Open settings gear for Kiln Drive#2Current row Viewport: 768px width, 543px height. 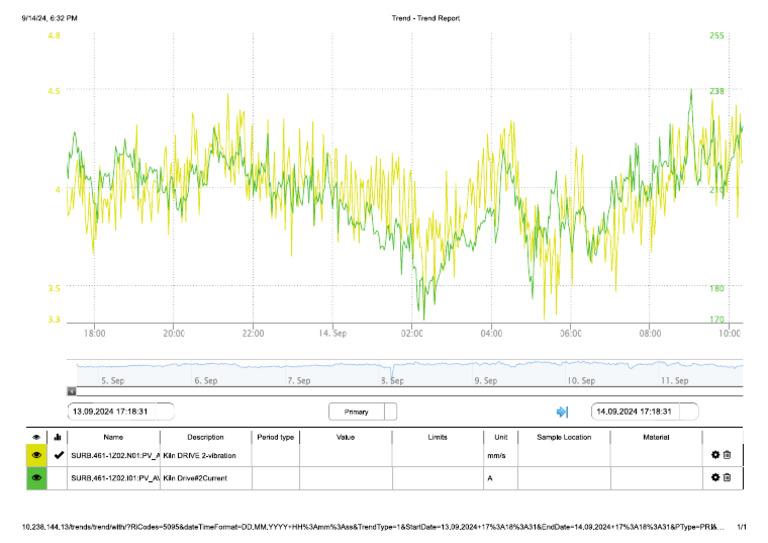(x=715, y=477)
